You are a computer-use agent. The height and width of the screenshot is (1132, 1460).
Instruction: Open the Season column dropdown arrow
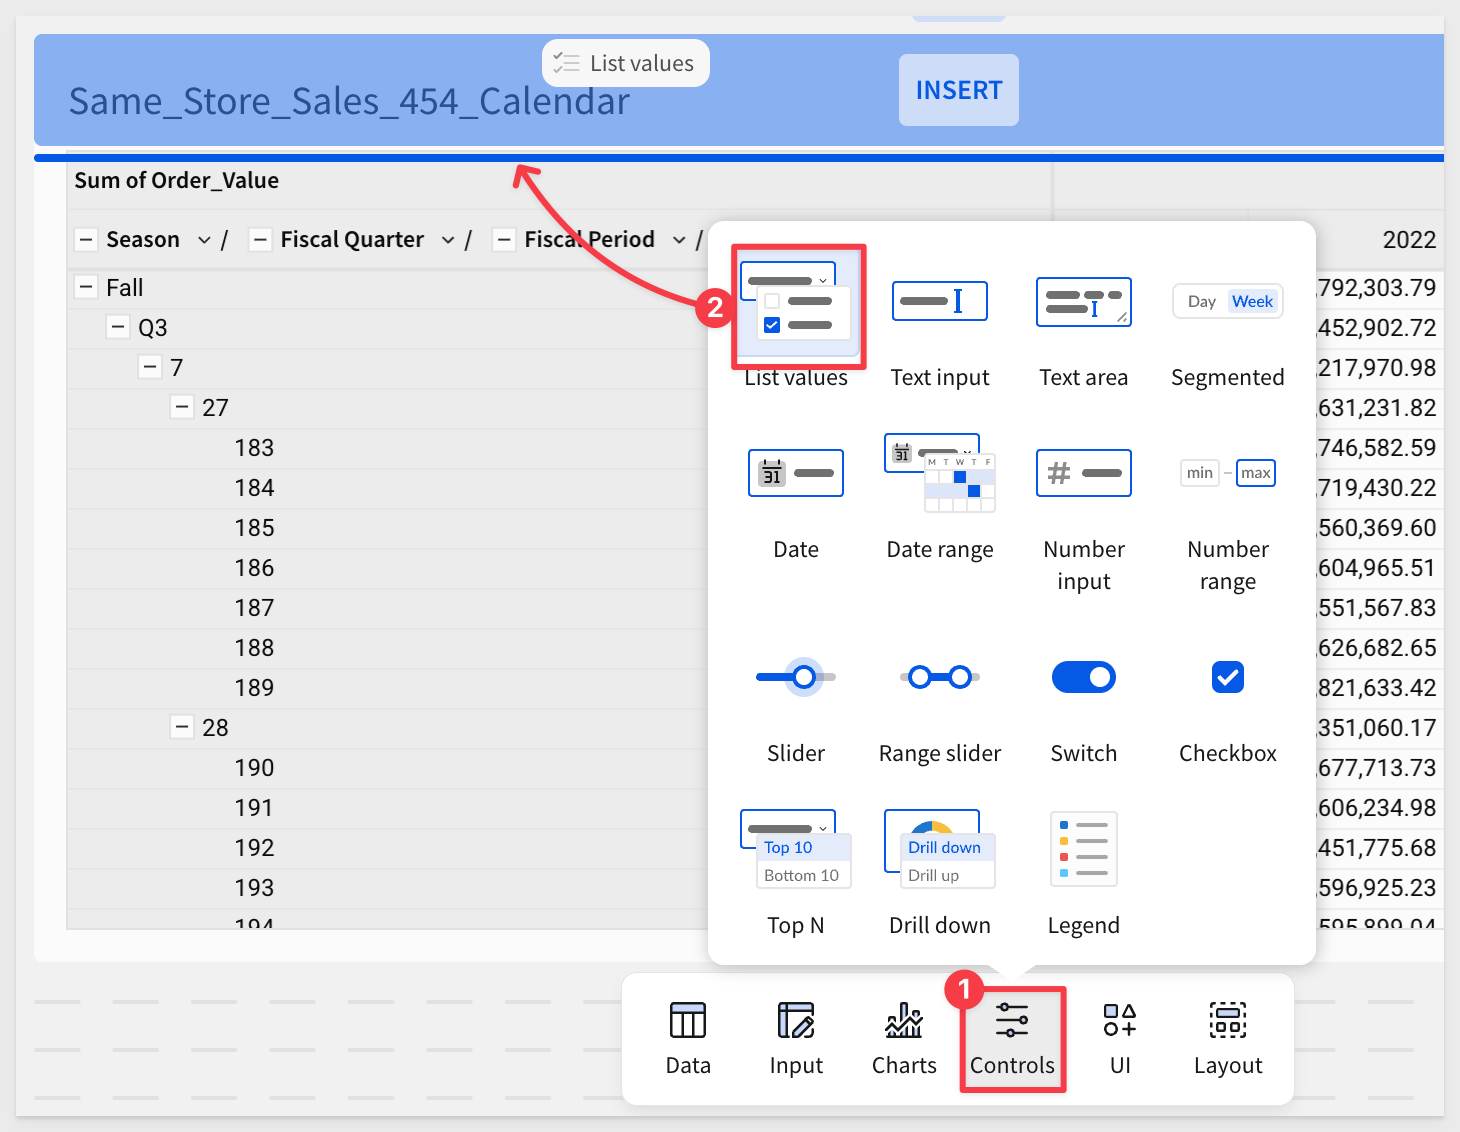click(x=204, y=240)
